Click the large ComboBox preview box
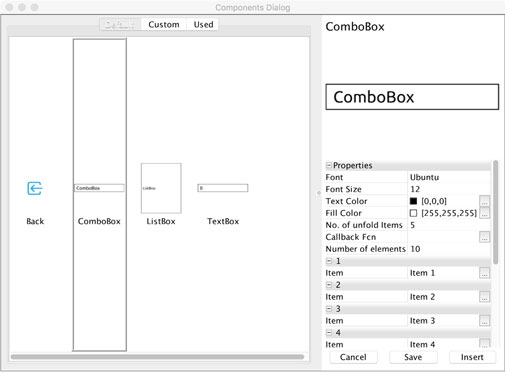Viewport: 505px width, 372px height. pyautogui.click(x=412, y=97)
